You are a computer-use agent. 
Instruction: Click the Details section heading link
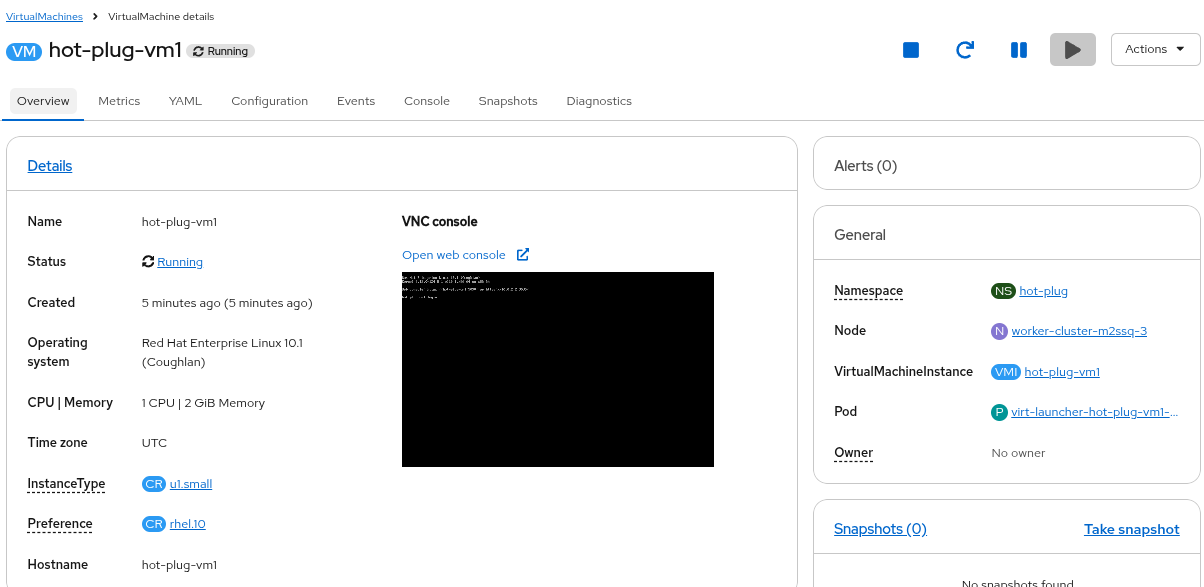coord(50,166)
